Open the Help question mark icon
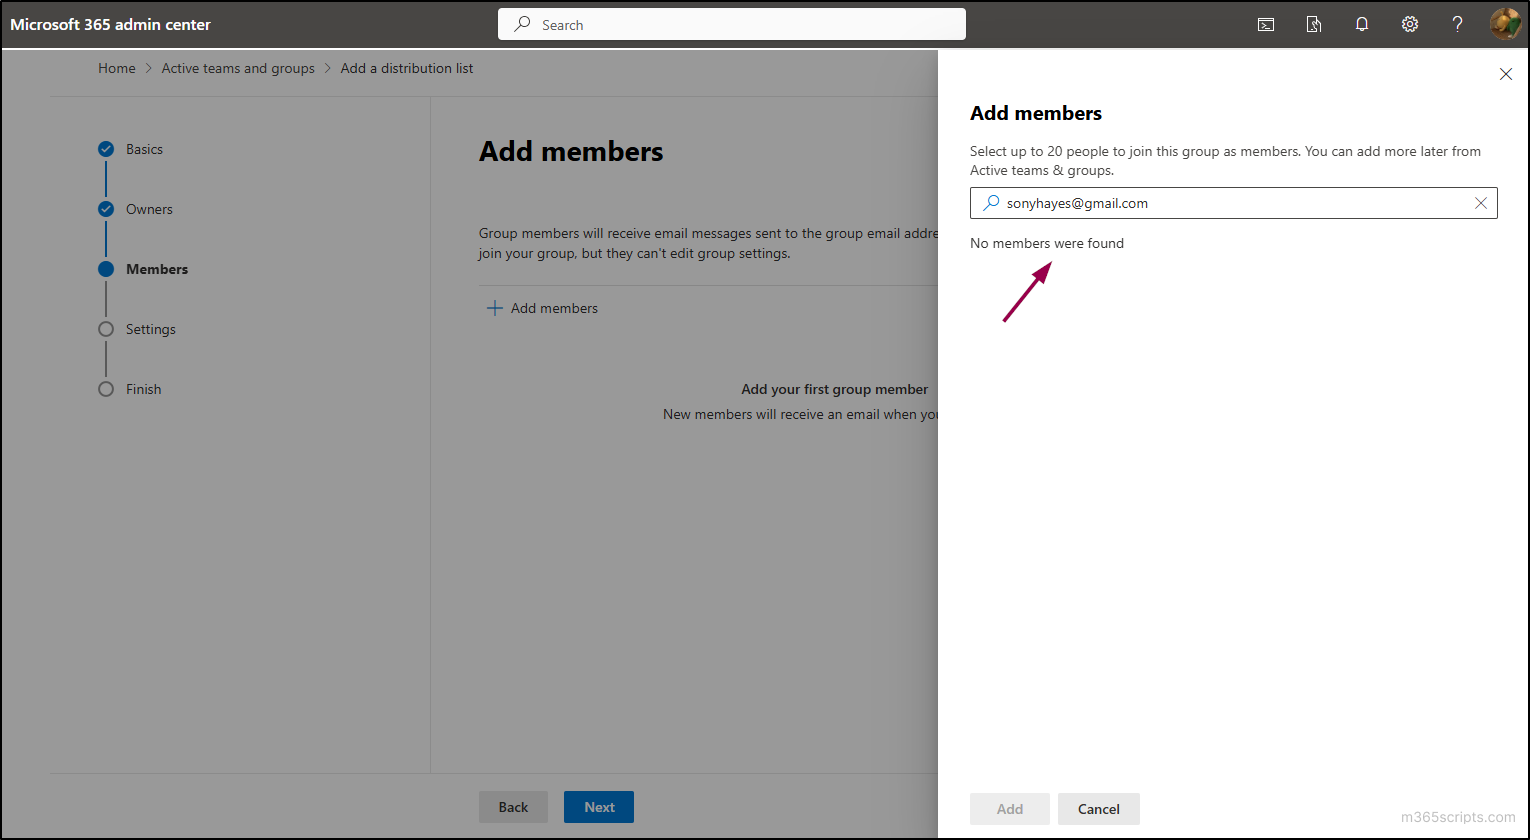The height and width of the screenshot is (840, 1530). click(1457, 24)
